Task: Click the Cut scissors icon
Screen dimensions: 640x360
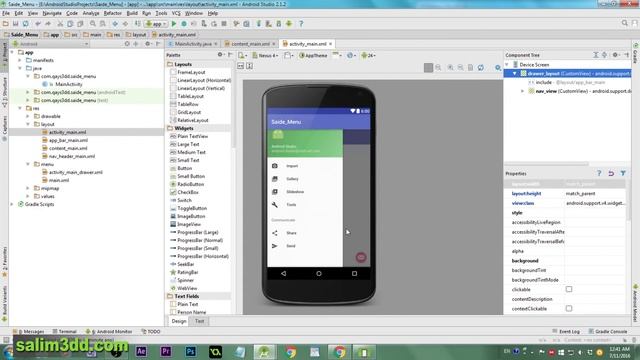Action: coord(60,24)
